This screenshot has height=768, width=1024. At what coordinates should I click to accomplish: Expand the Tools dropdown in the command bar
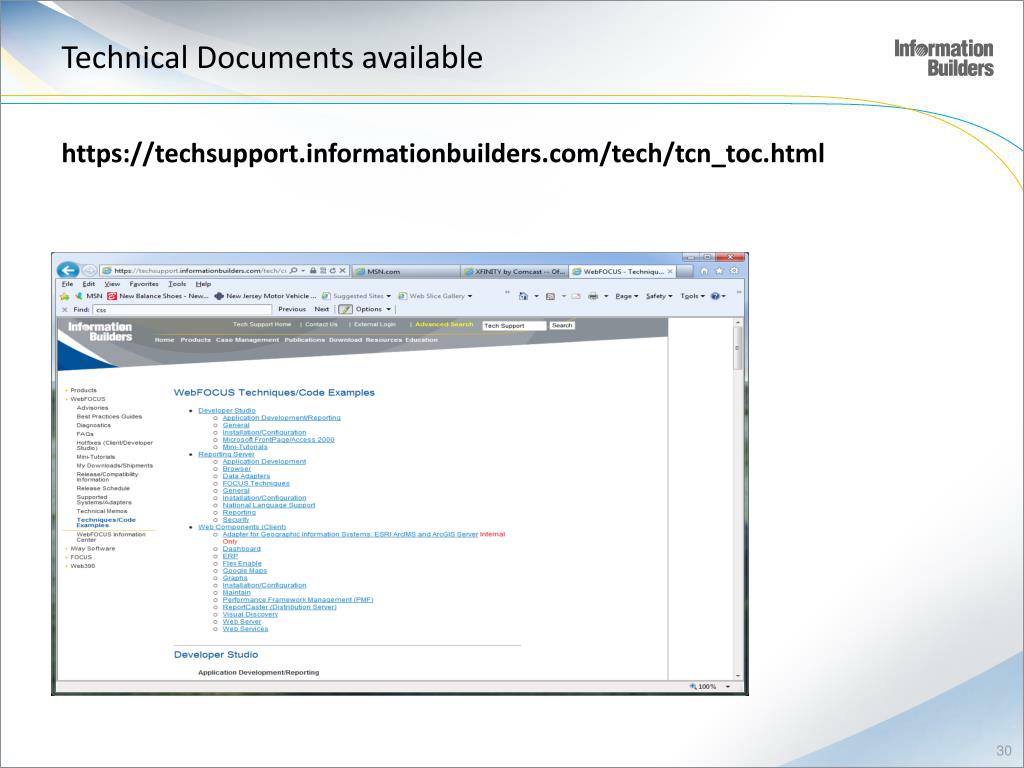click(692, 296)
